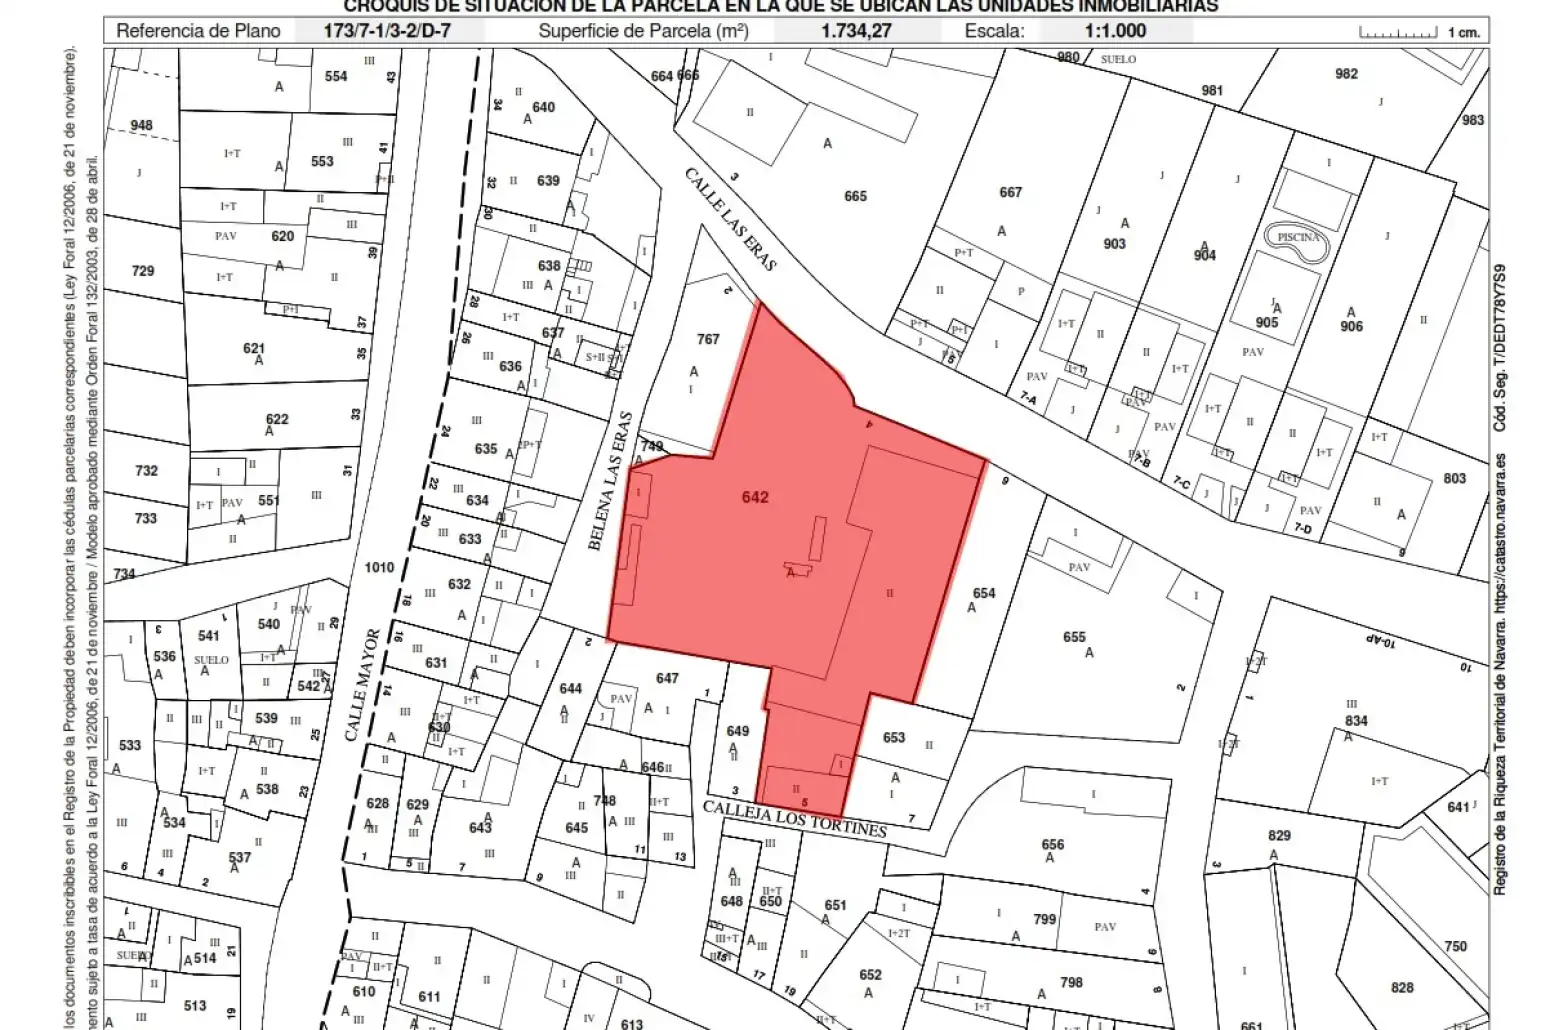The width and height of the screenshot is (1550, 1030).
Task: Click parcel number 905
Action: point(1267,322)
